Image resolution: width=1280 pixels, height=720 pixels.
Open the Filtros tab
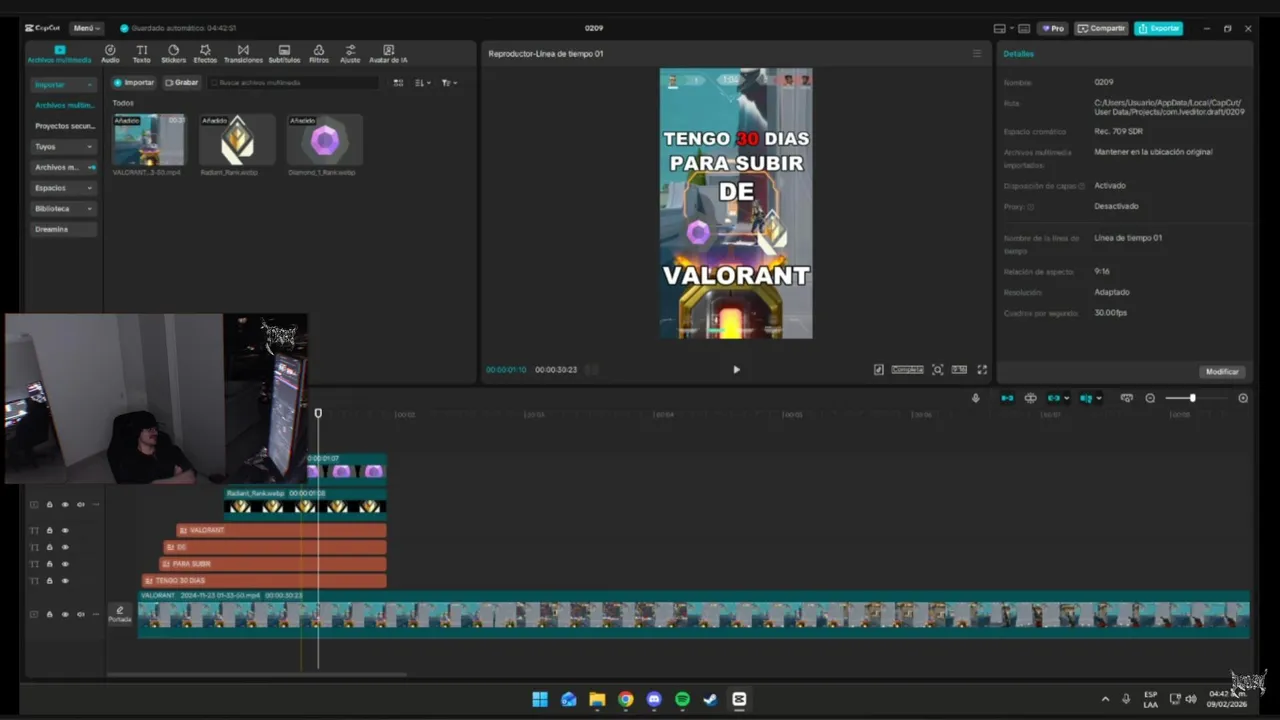pos(319,54)
